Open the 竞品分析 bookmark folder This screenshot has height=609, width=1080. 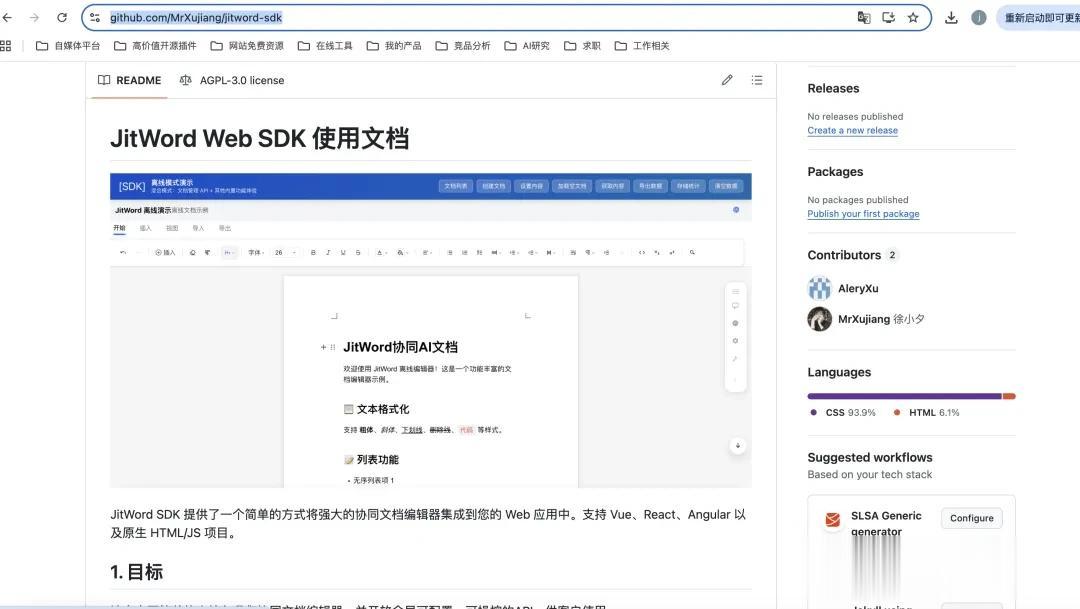tap(463, 45)
